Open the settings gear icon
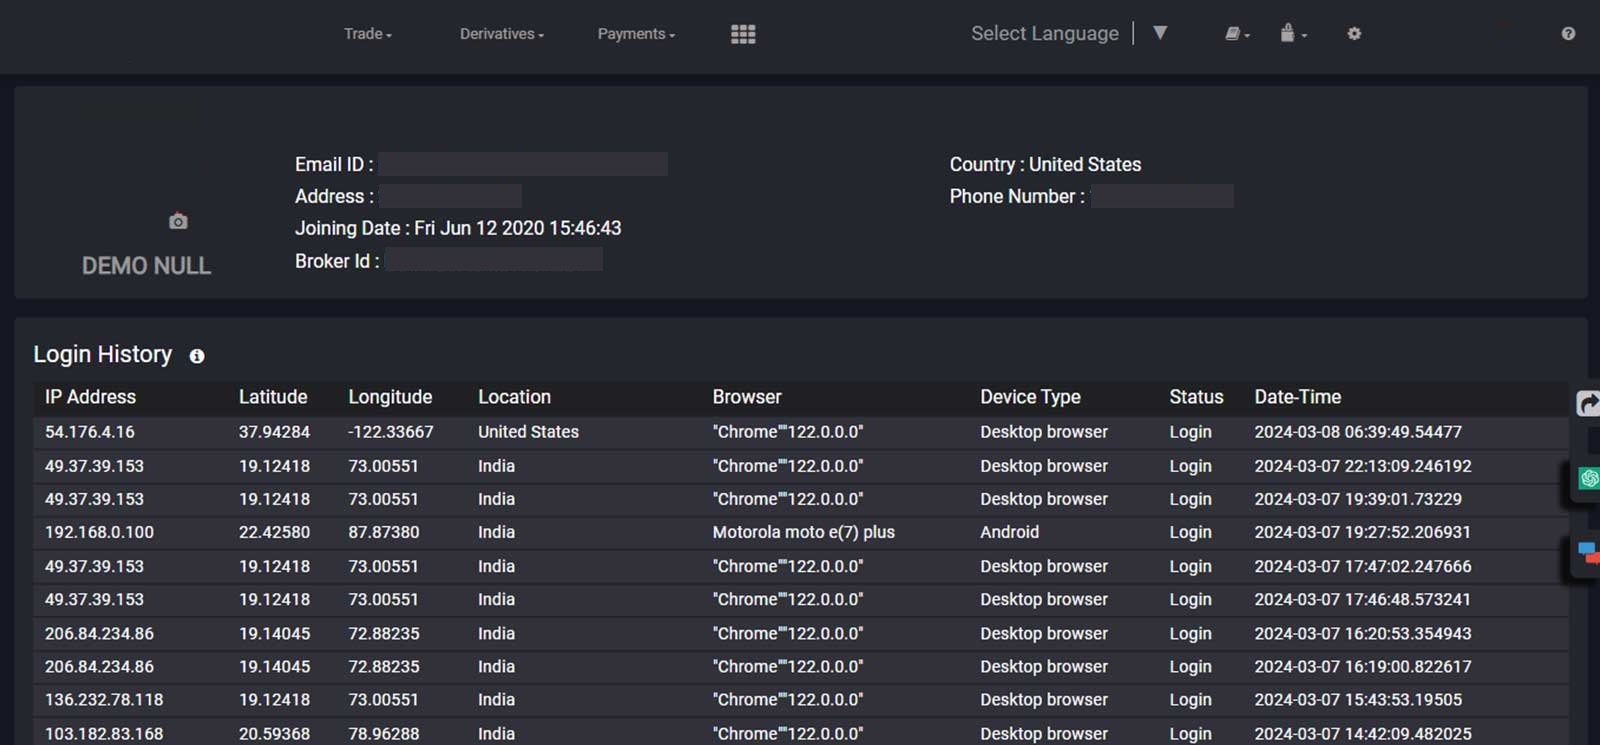The height and width of the screenshot is (745, 1600). (1354, 34)
